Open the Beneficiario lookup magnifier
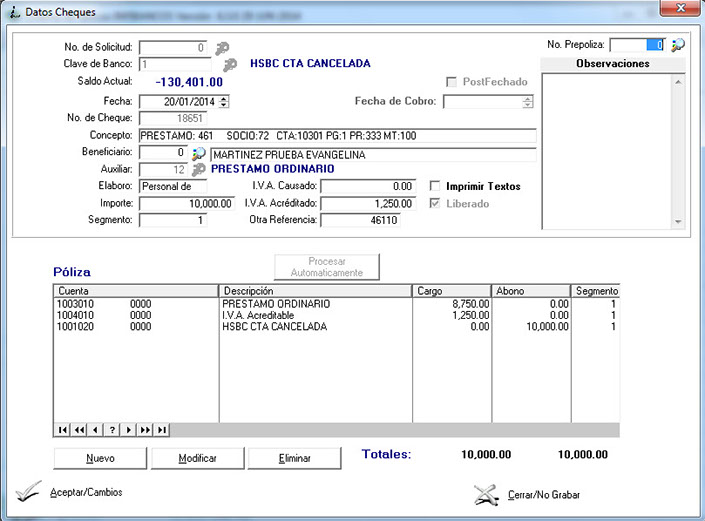The image size is (705, 521). point(198,154)
